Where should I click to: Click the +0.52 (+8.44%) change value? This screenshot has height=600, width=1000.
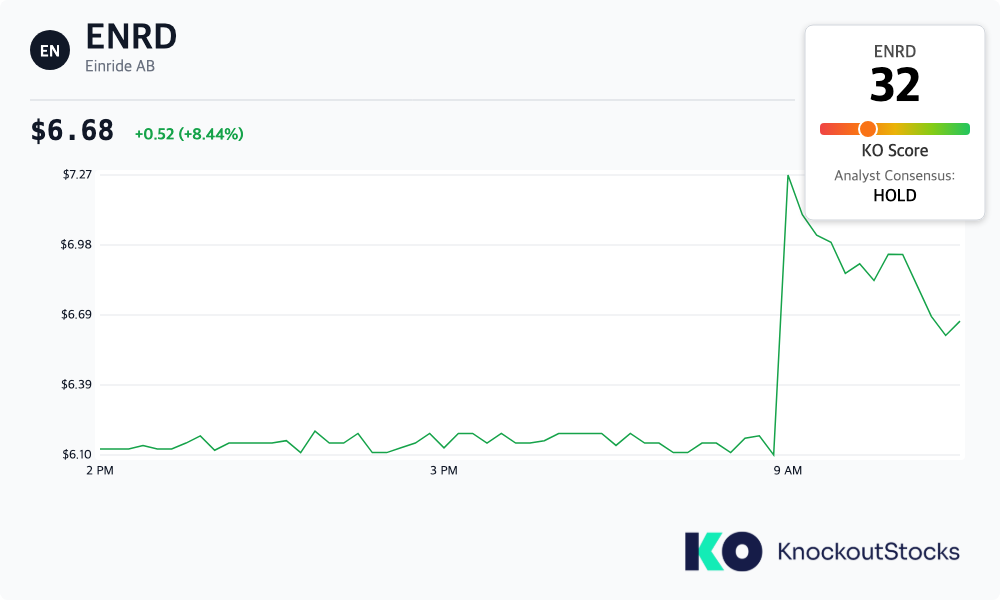189,134
